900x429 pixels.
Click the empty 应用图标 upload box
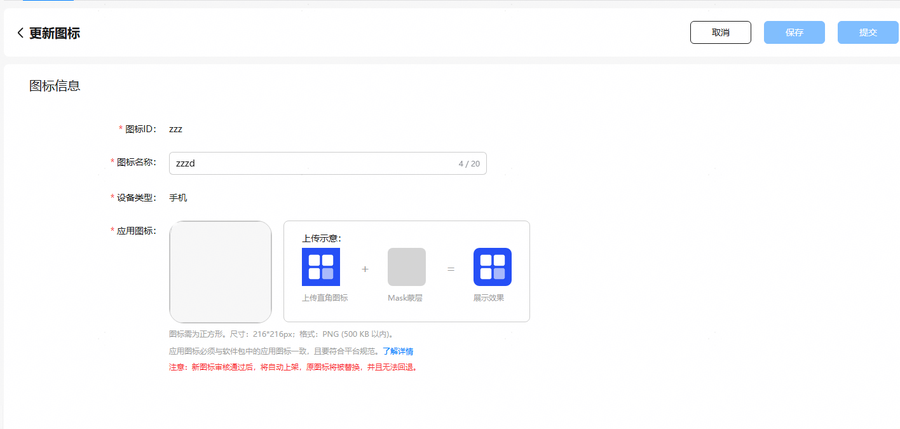[x=220, y=271]
